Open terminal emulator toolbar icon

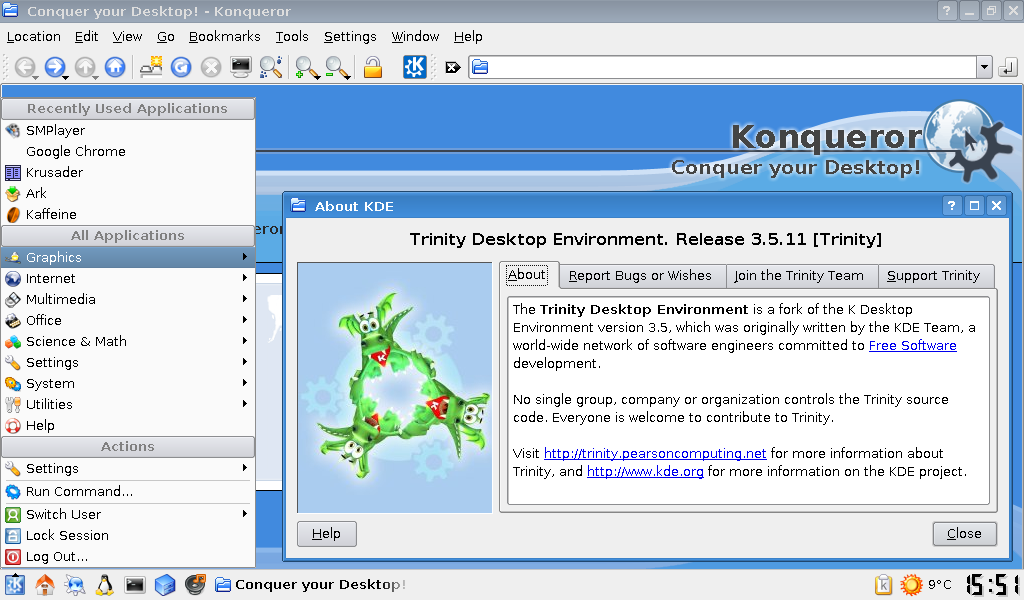[241, 67]
